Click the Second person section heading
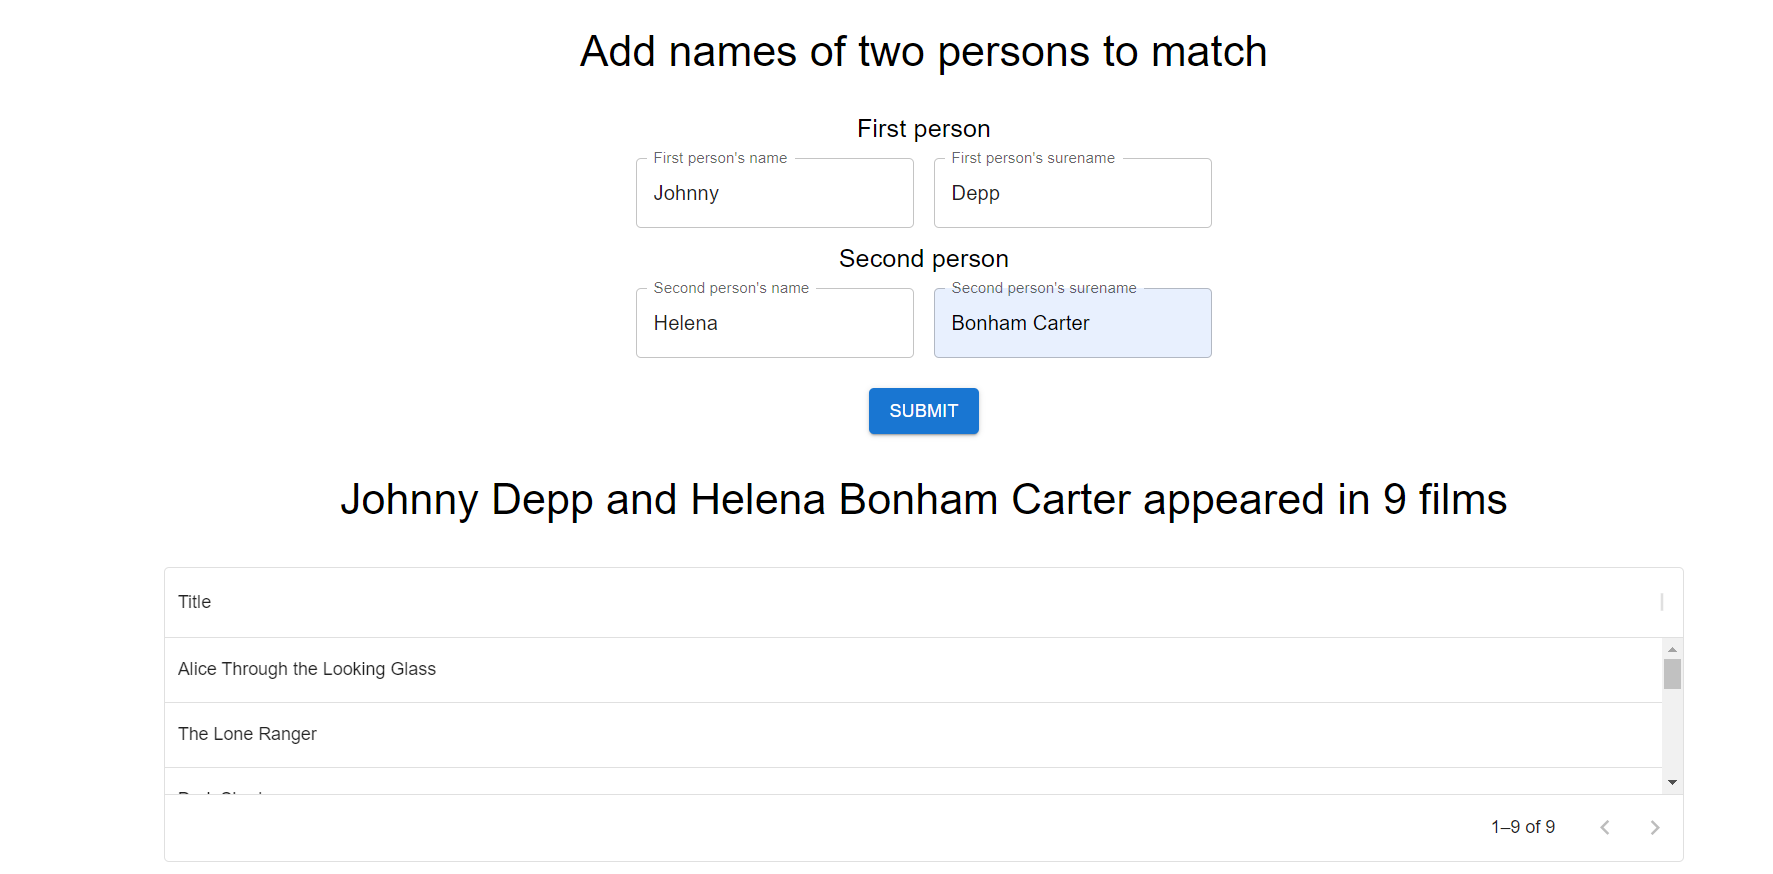The width and height of the screenshot is (1773, 874). (x=923, y=258)
